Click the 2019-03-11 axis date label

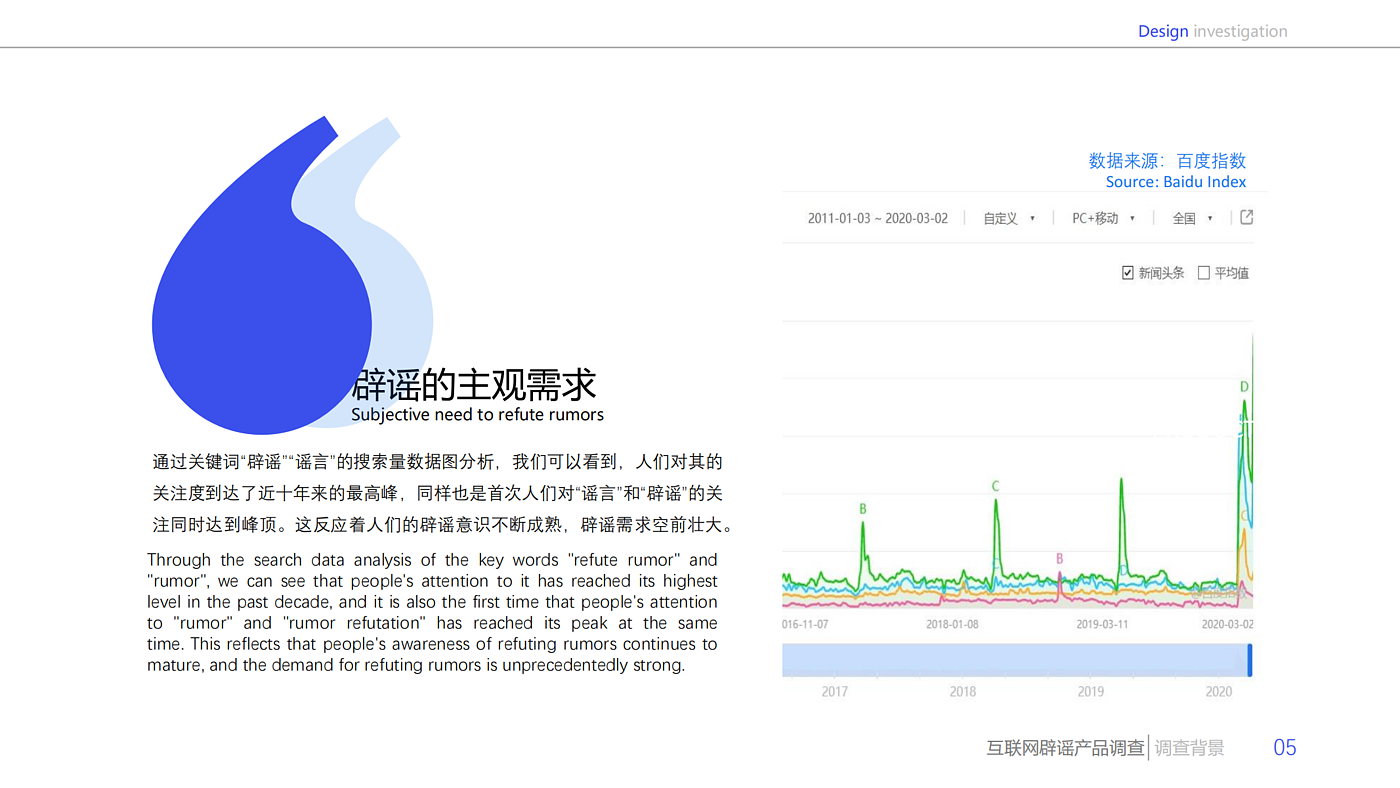tap(1102, 624)
